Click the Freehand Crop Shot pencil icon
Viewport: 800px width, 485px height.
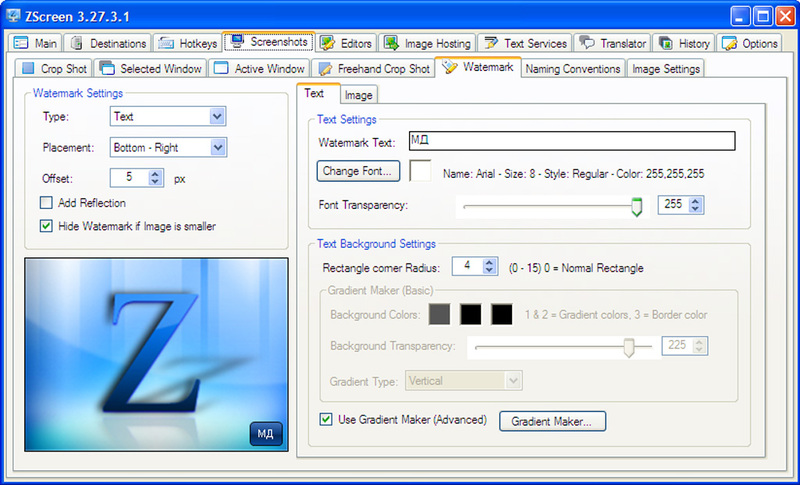click(325, 68)
